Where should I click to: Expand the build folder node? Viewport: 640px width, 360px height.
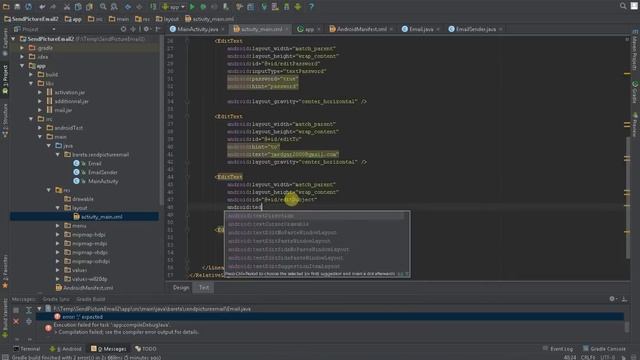click(x=31, y=75)
